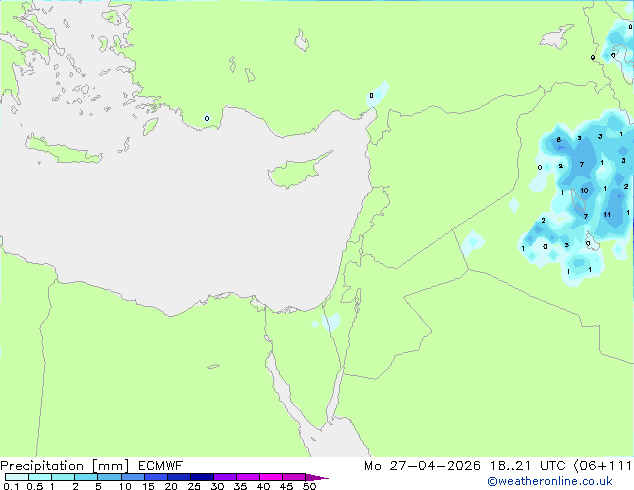Click the 15–20 mm legend color swatch
The image size is (634, 490).
(155, 477)
